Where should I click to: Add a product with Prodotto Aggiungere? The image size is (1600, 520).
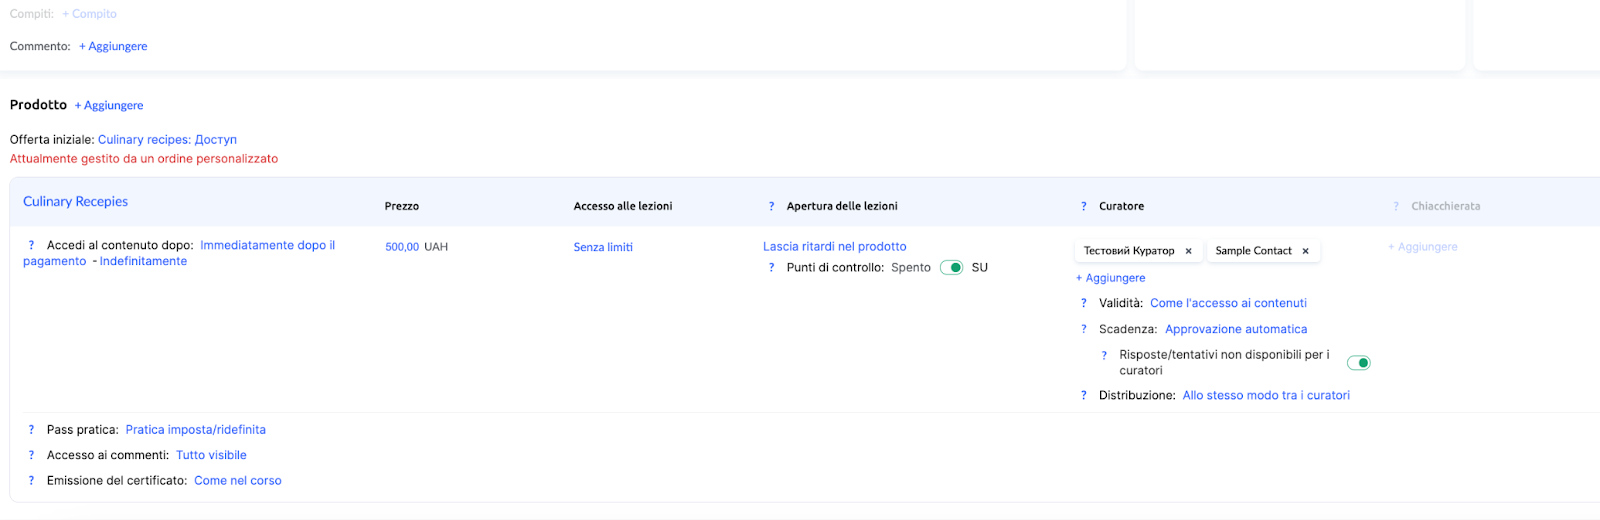coord(109,106)
